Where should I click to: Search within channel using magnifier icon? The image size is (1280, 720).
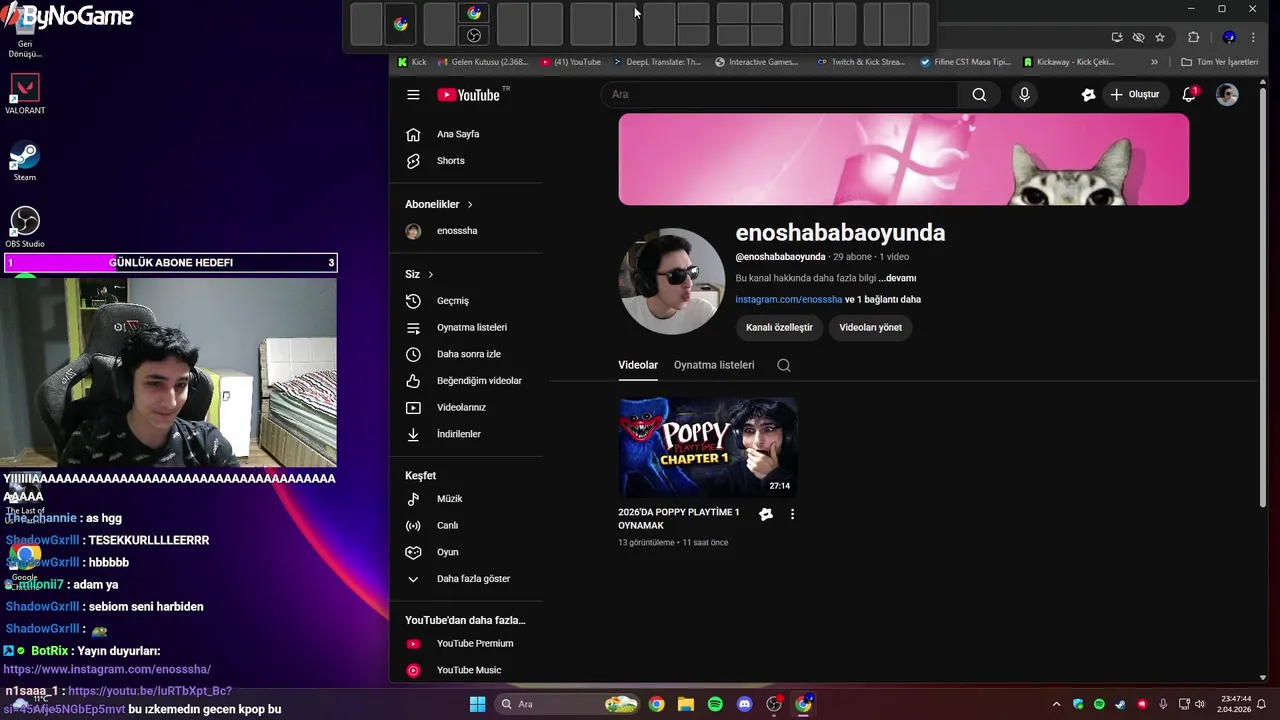(x=784, y=365)
